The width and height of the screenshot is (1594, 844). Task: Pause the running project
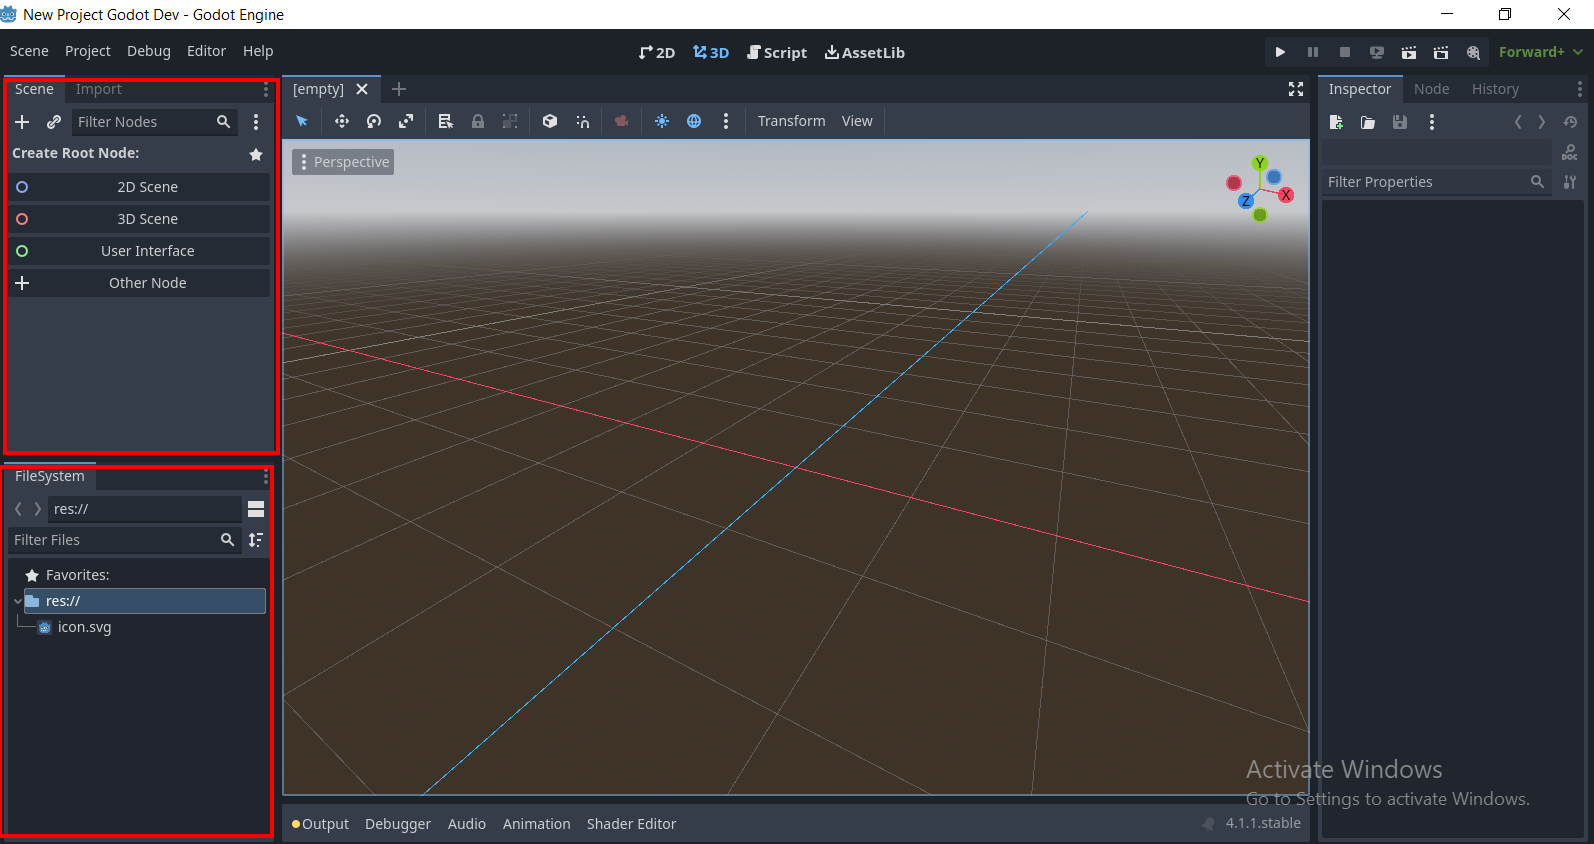(1313, 52)
